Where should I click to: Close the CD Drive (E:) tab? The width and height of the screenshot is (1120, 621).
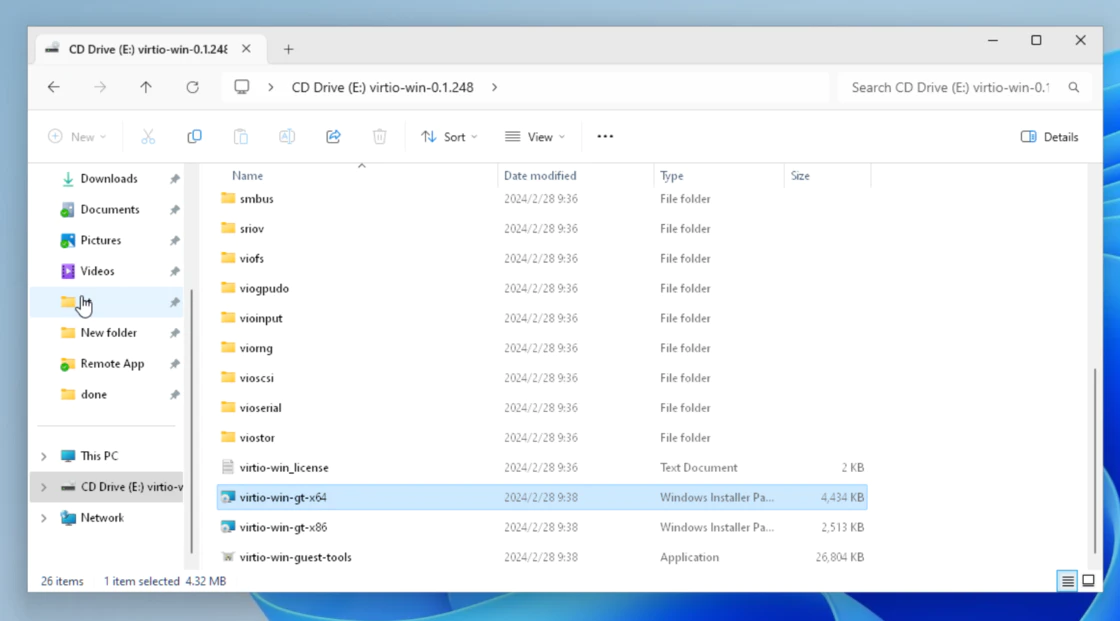[246, 49]
